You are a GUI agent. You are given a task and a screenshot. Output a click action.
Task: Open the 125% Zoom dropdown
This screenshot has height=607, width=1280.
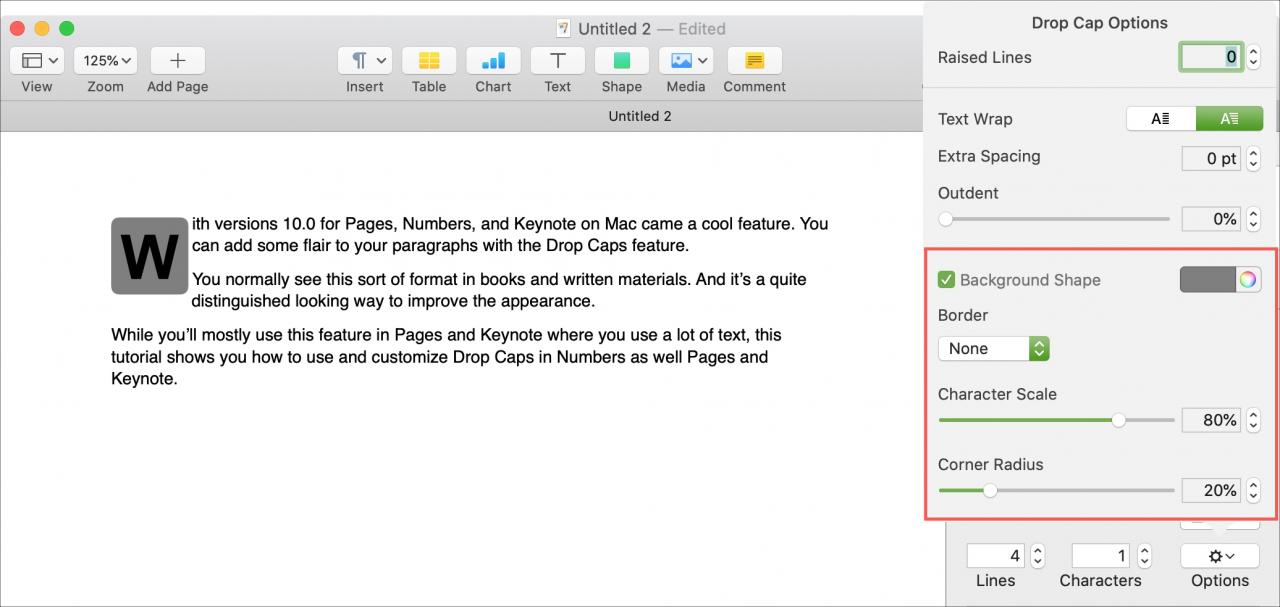click(x=105, y=60)
